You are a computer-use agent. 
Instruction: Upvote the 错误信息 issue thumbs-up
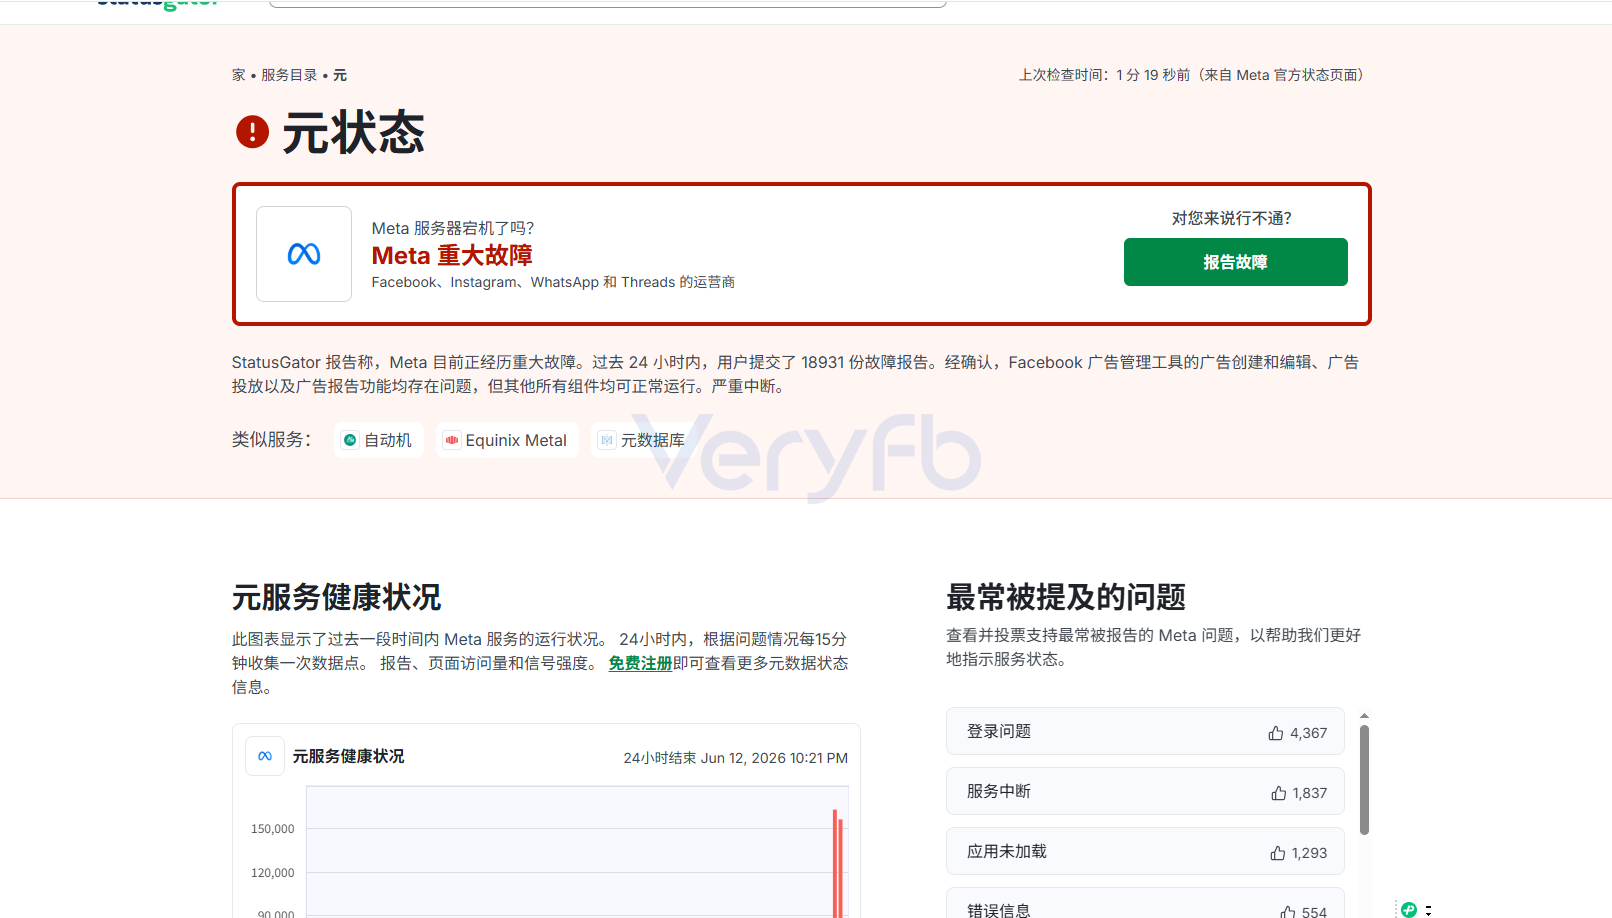(1288, 911)
